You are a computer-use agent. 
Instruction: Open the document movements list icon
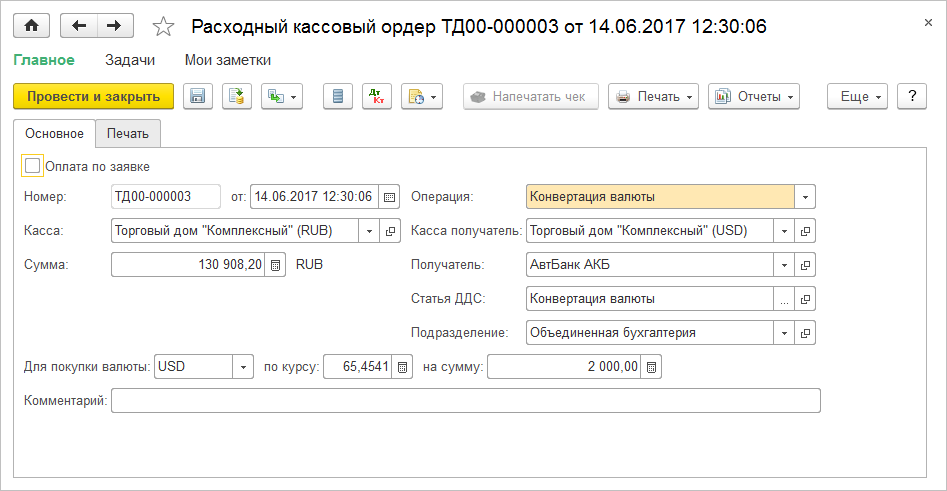337,96
